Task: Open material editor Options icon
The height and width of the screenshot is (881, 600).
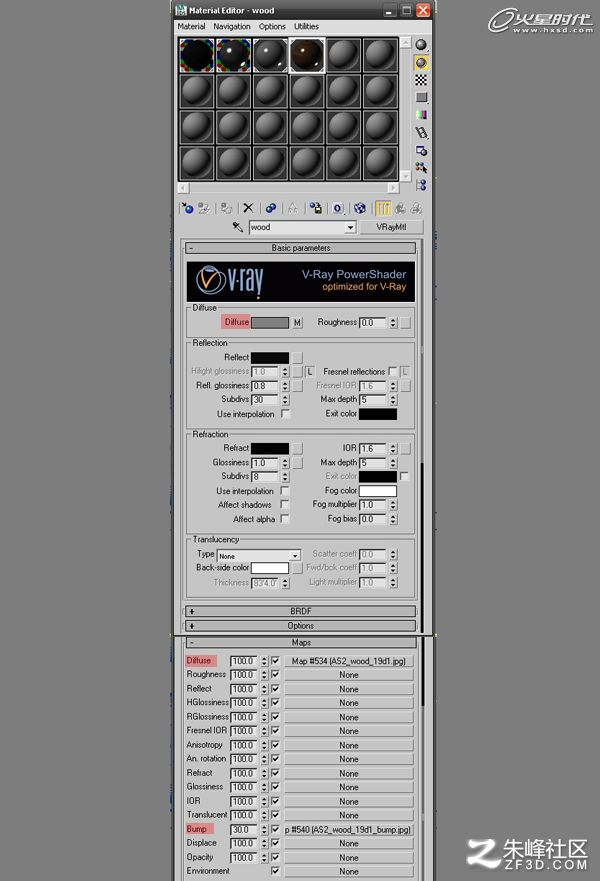Action: (421, 150)
